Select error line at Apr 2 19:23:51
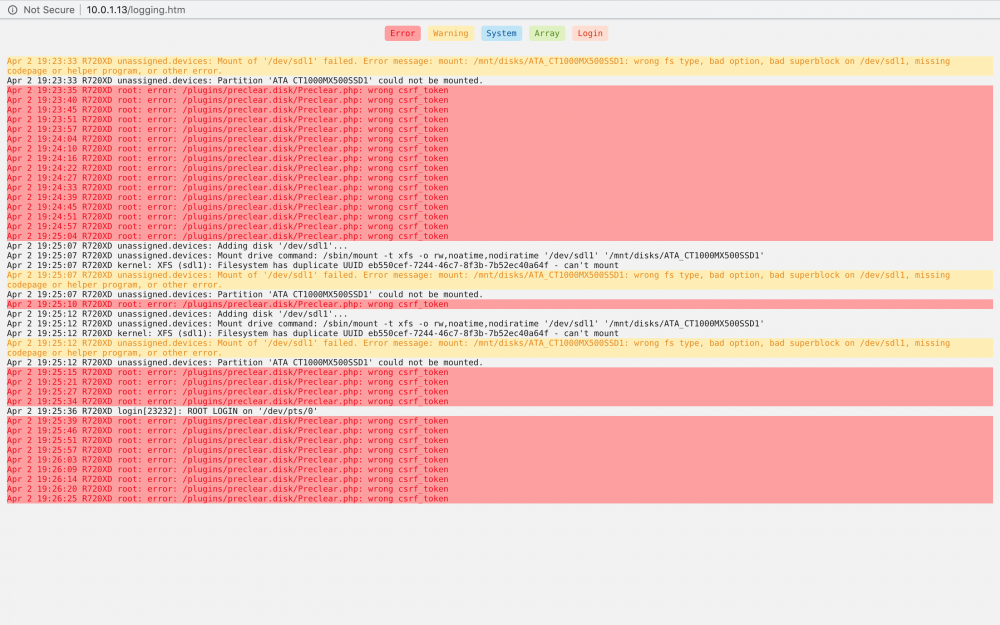 tap(500, 119)
